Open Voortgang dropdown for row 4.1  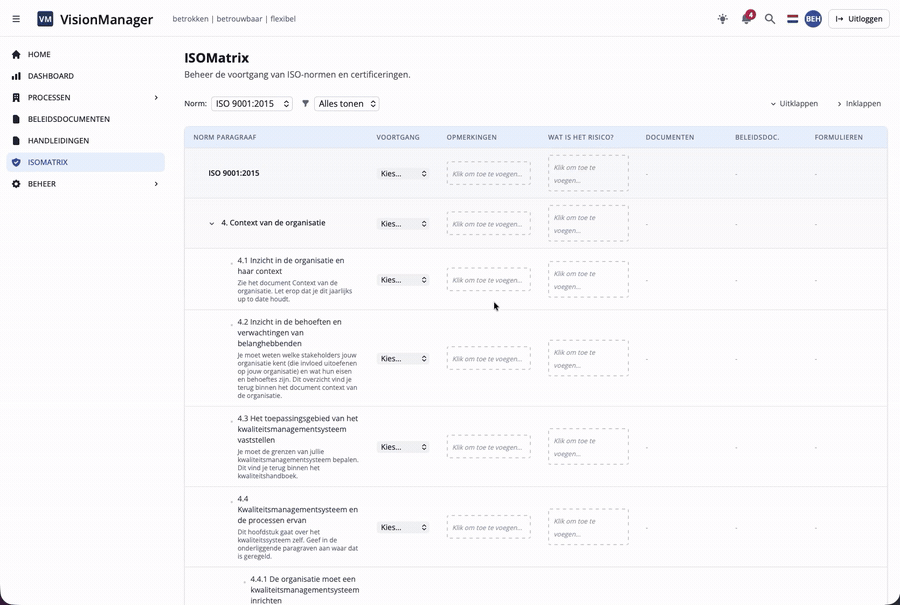tap(403, 280)
